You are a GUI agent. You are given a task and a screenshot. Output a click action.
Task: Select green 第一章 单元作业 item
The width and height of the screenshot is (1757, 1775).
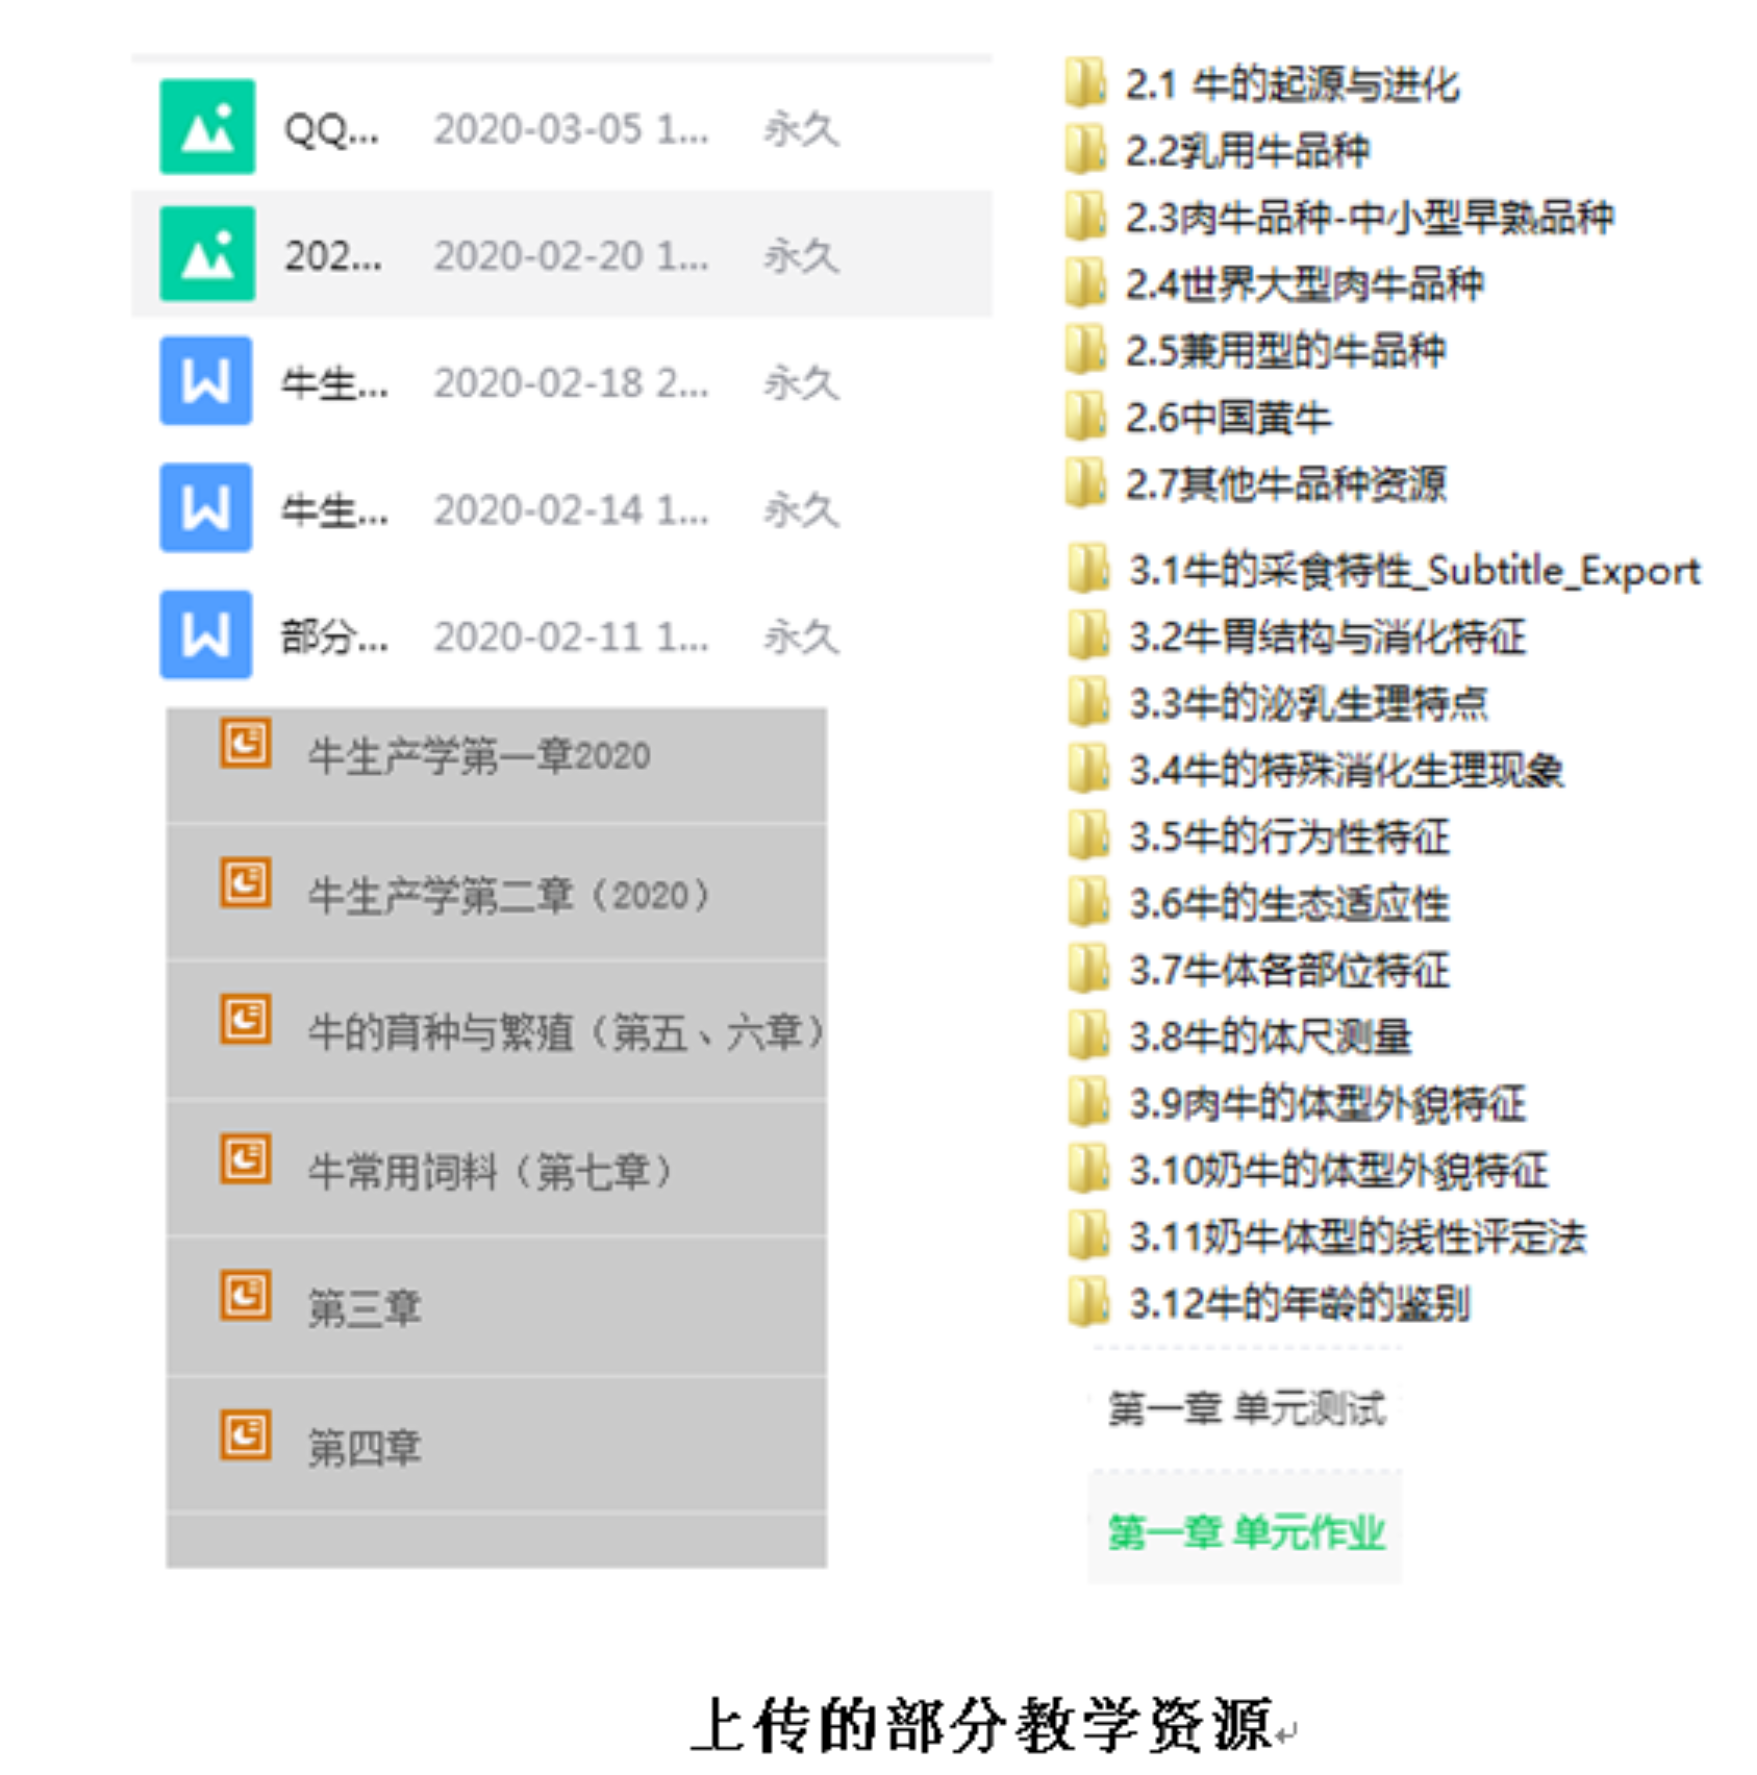(x=1246, y=1532)
